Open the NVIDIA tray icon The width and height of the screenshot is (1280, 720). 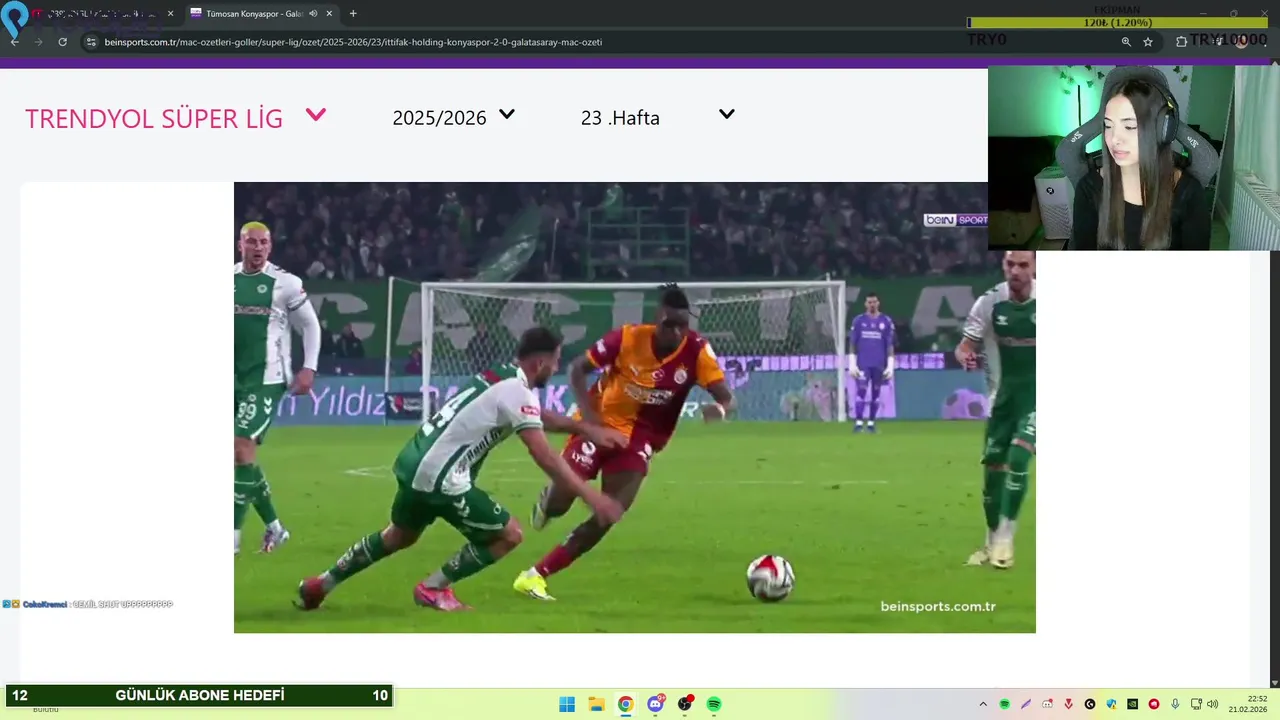pos(1132,704)
